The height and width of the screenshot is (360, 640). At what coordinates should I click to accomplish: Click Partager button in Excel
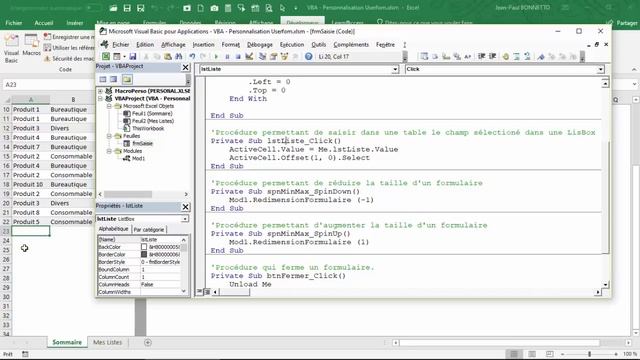pyautogui.click(x=622, y=23)
